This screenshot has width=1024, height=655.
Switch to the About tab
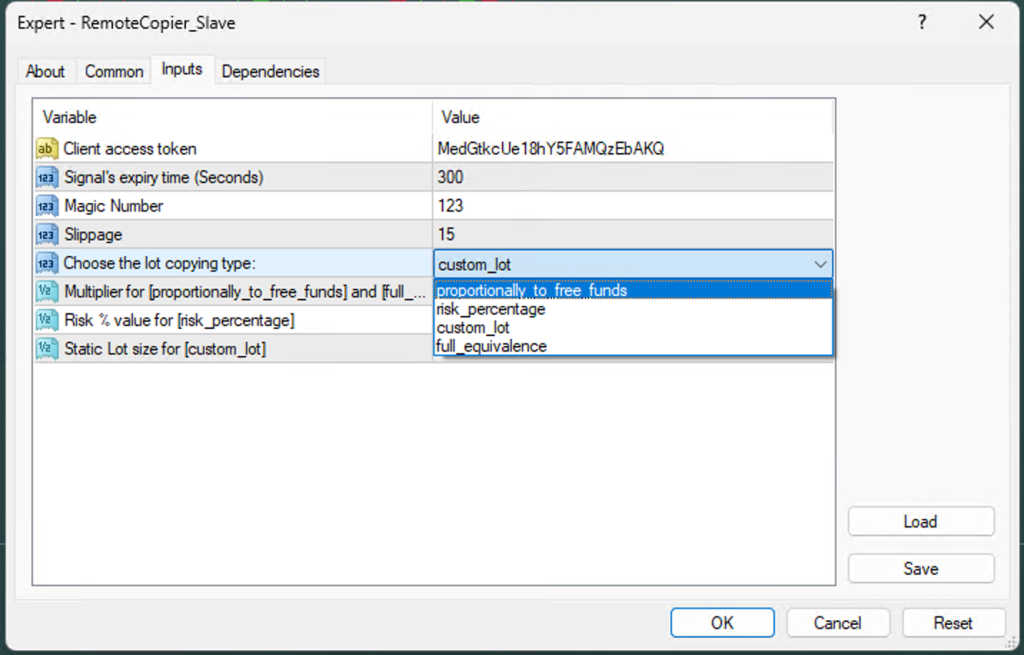pyautogui.click(x=45, y=71)
